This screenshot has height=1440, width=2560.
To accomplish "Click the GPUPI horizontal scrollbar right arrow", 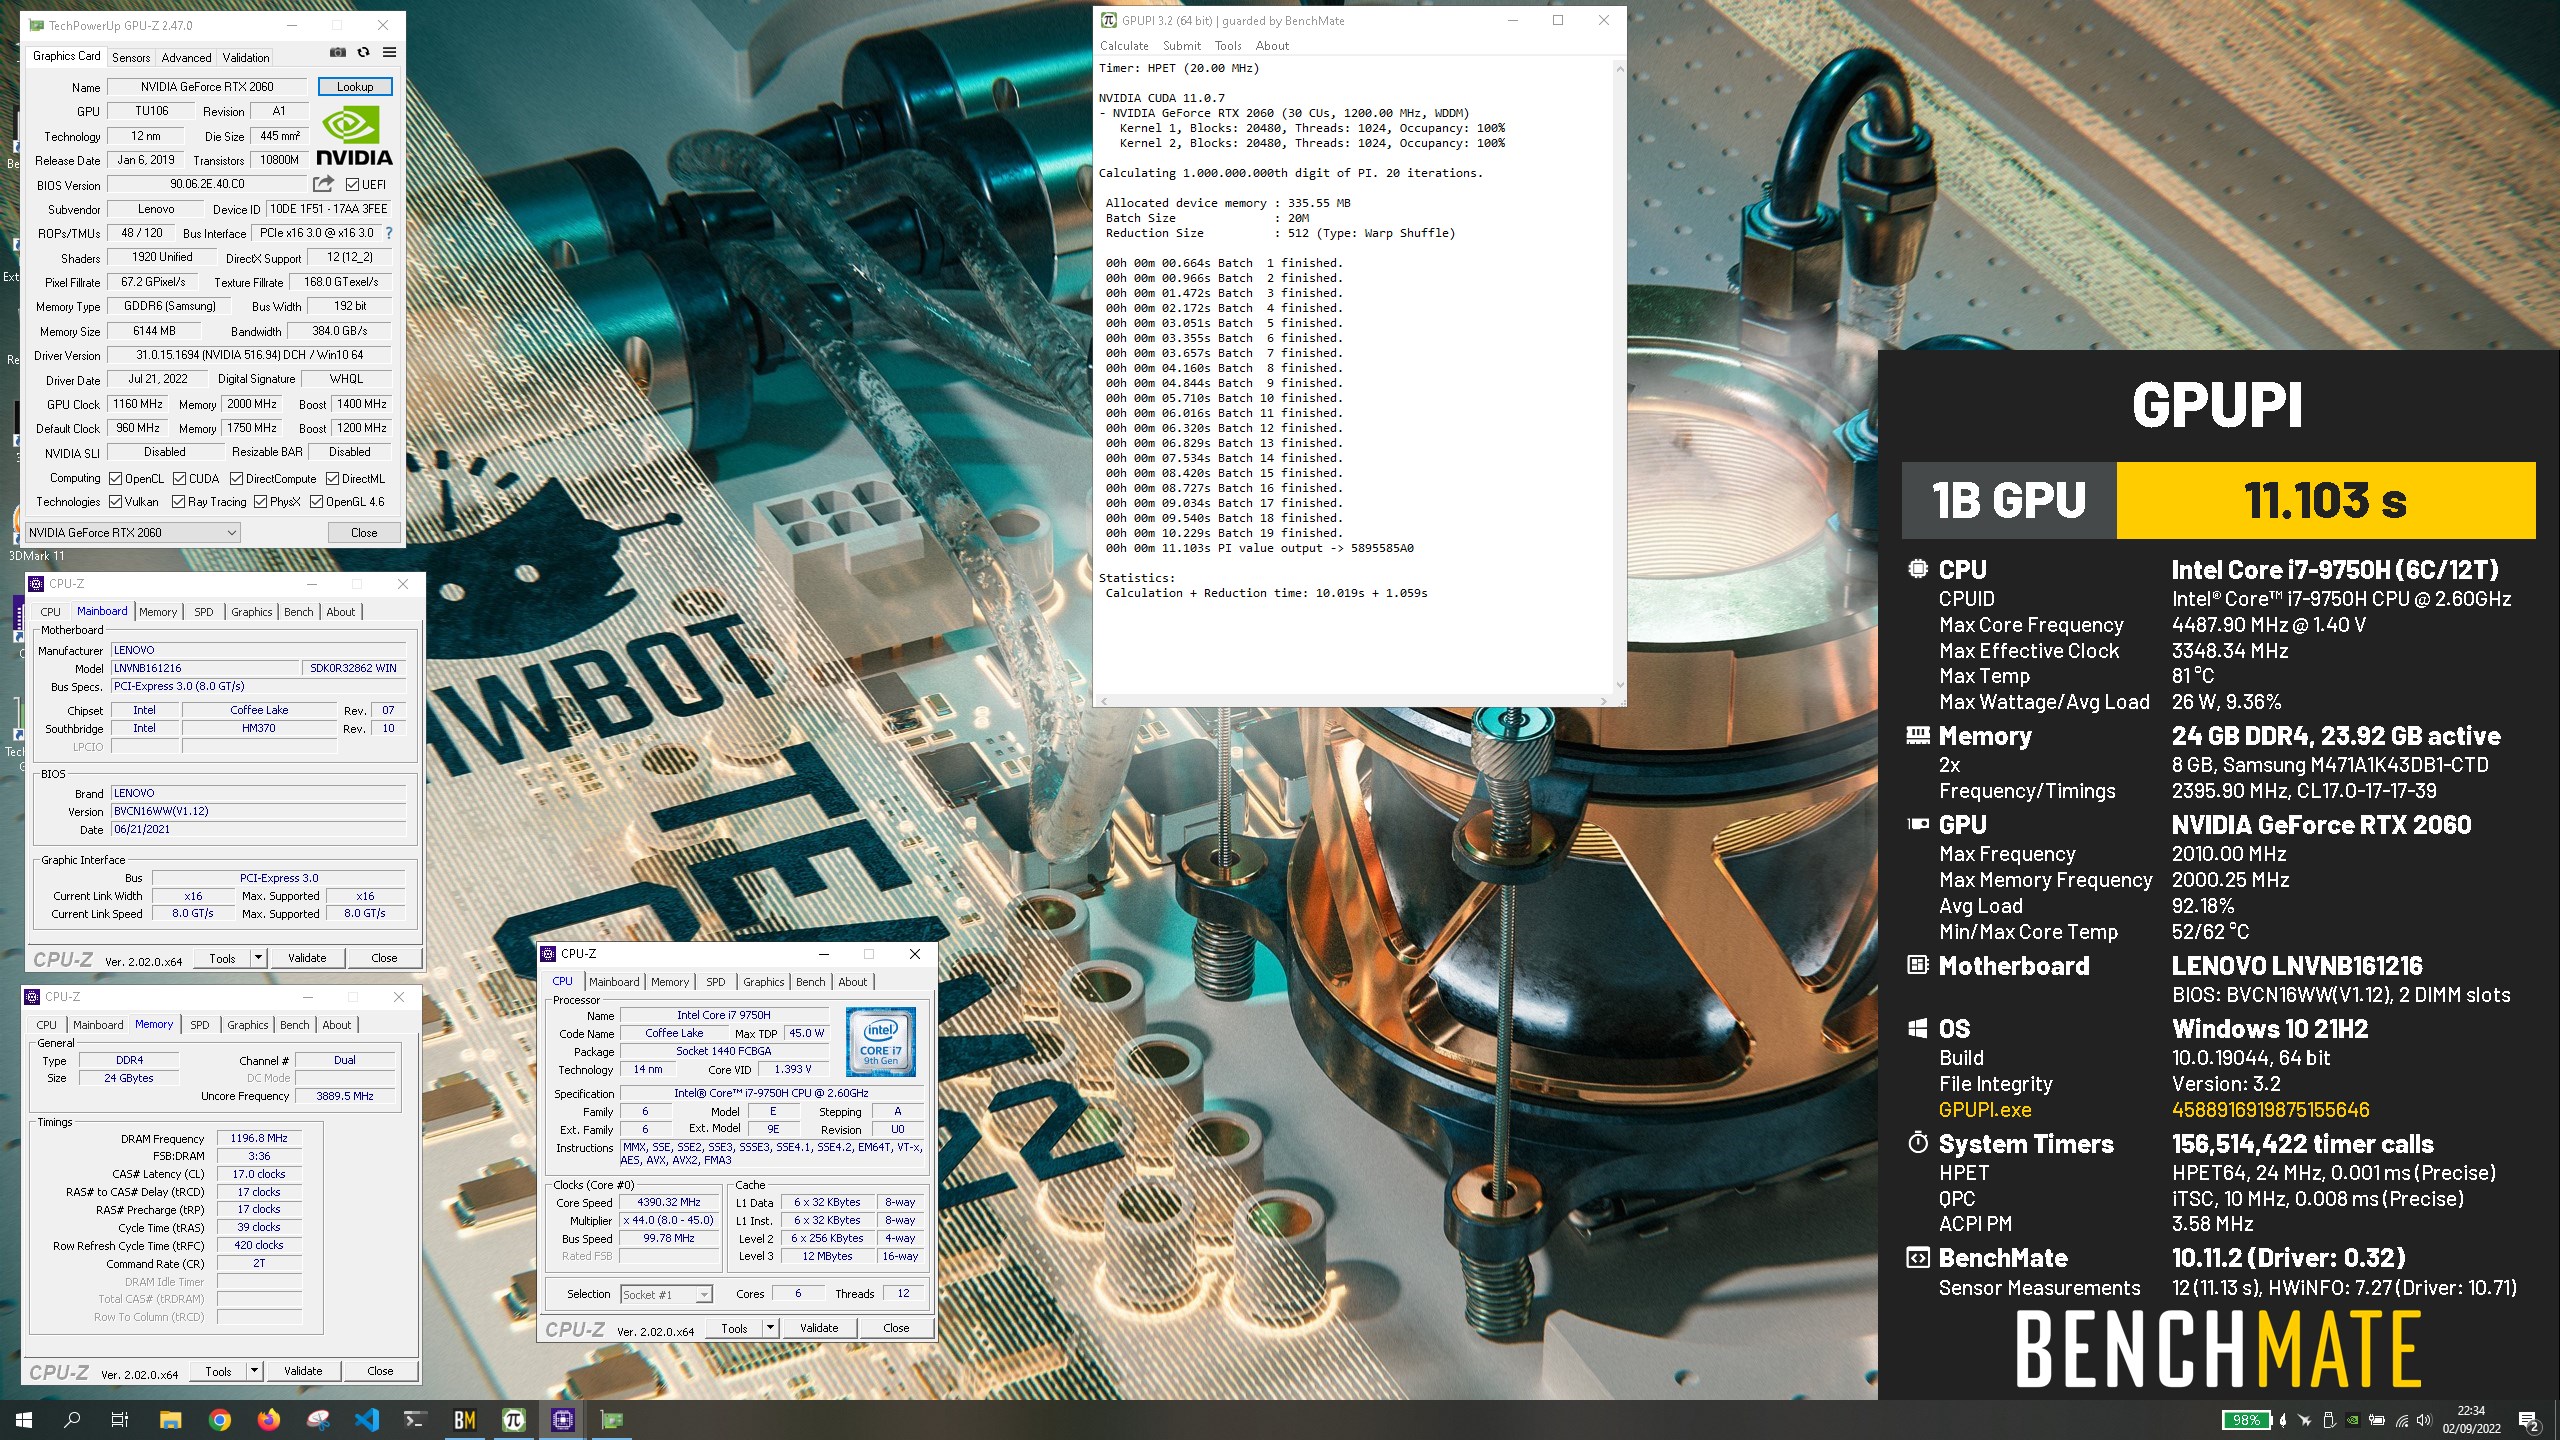I will (1606, 701).
